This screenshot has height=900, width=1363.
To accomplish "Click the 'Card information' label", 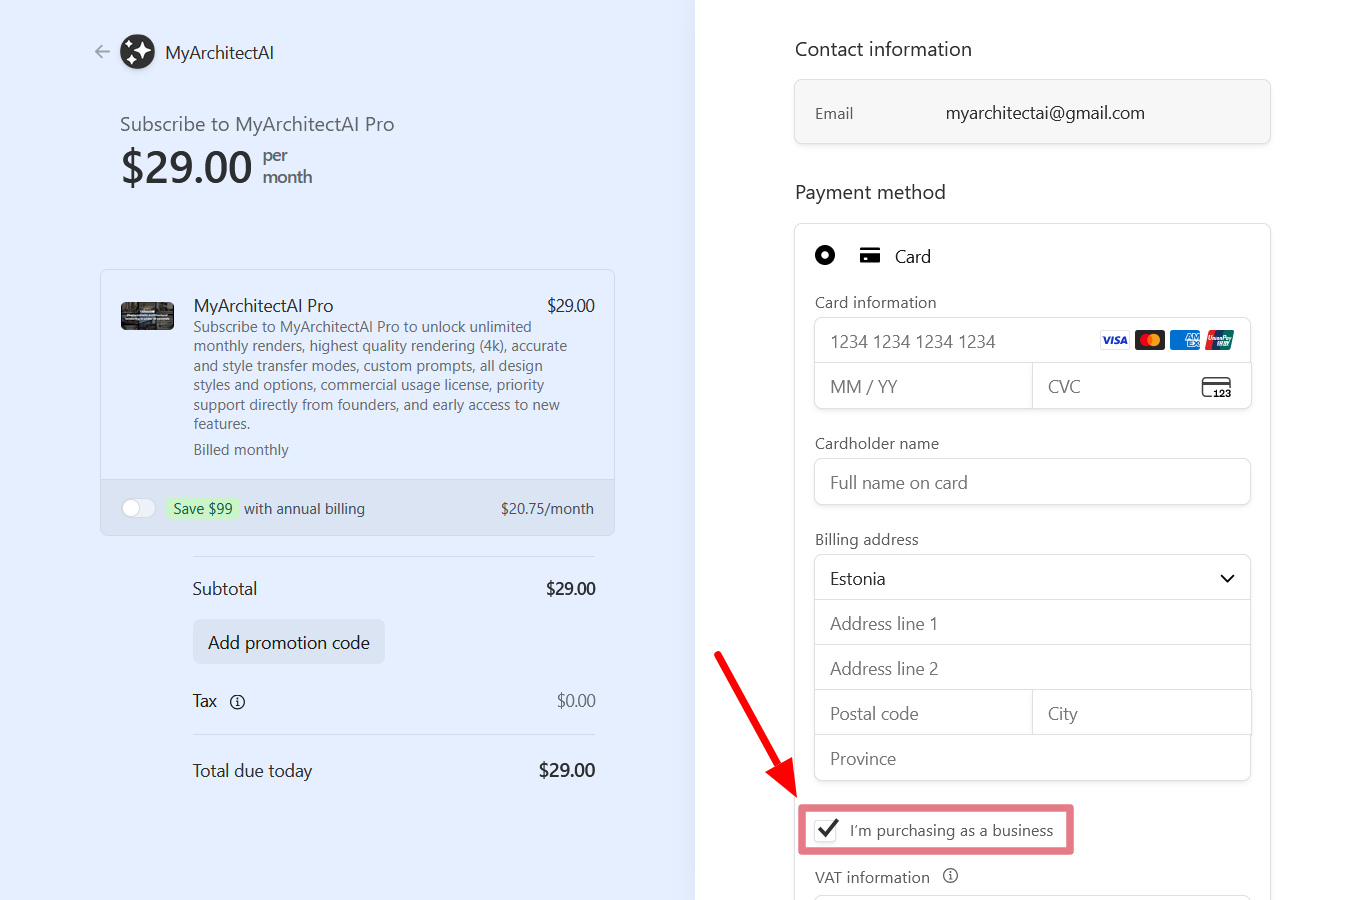I will [875, 303].
